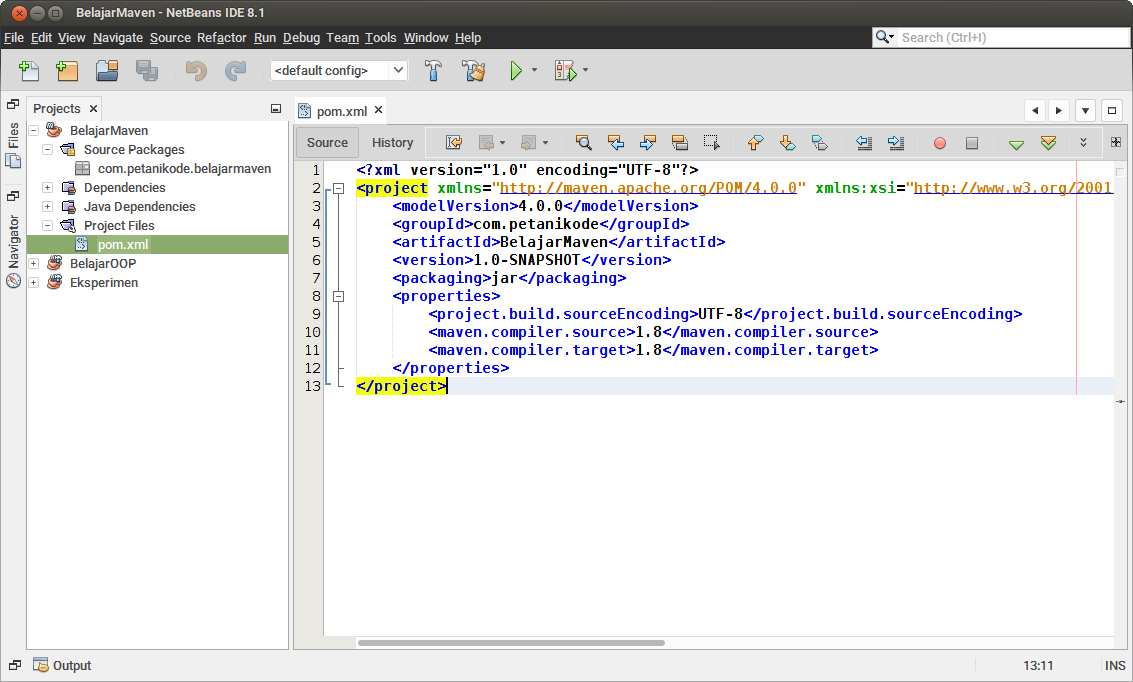Select Find Selection in the editor toolbar
Viewport: 1133px width, 682px height.
(x=583, y=143)
